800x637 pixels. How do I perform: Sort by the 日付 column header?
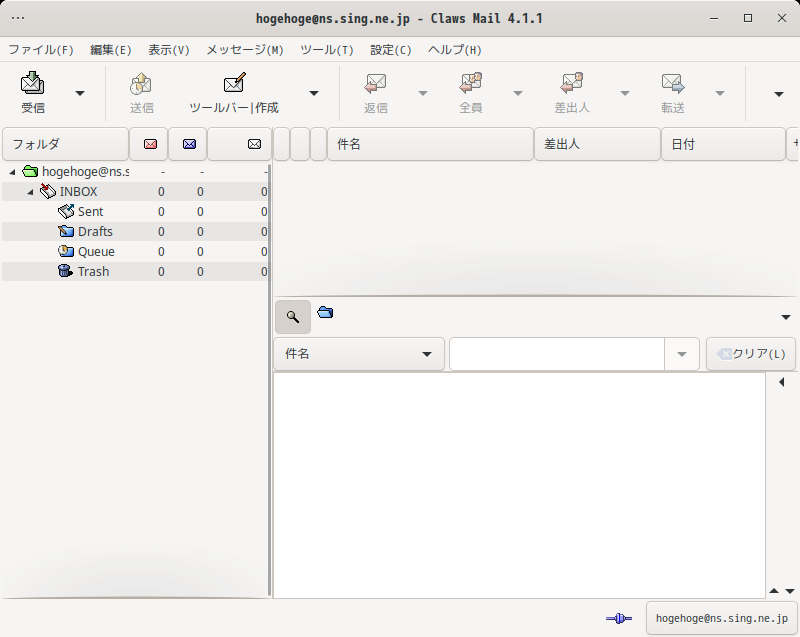[x=723, y=144]
